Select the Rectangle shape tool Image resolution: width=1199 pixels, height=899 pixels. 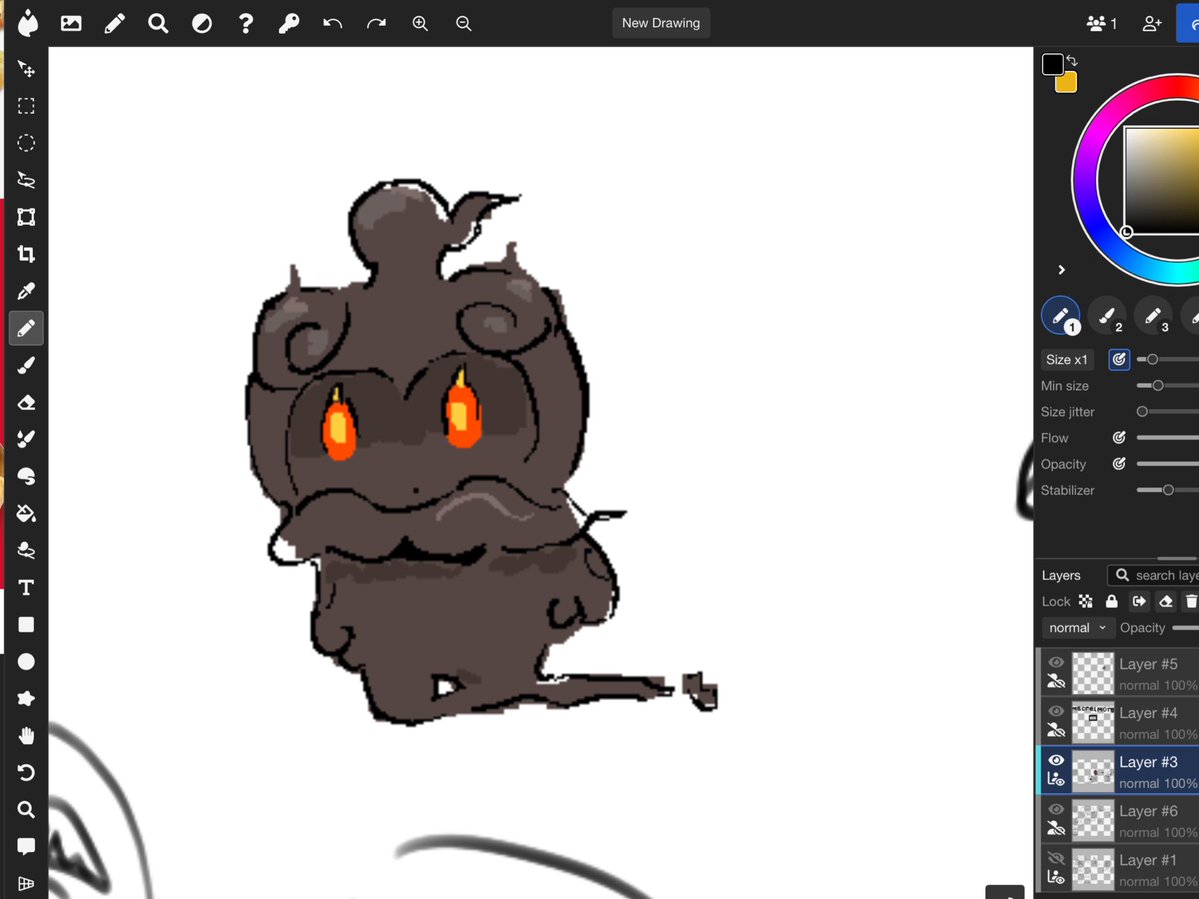[x=26, y=625]
